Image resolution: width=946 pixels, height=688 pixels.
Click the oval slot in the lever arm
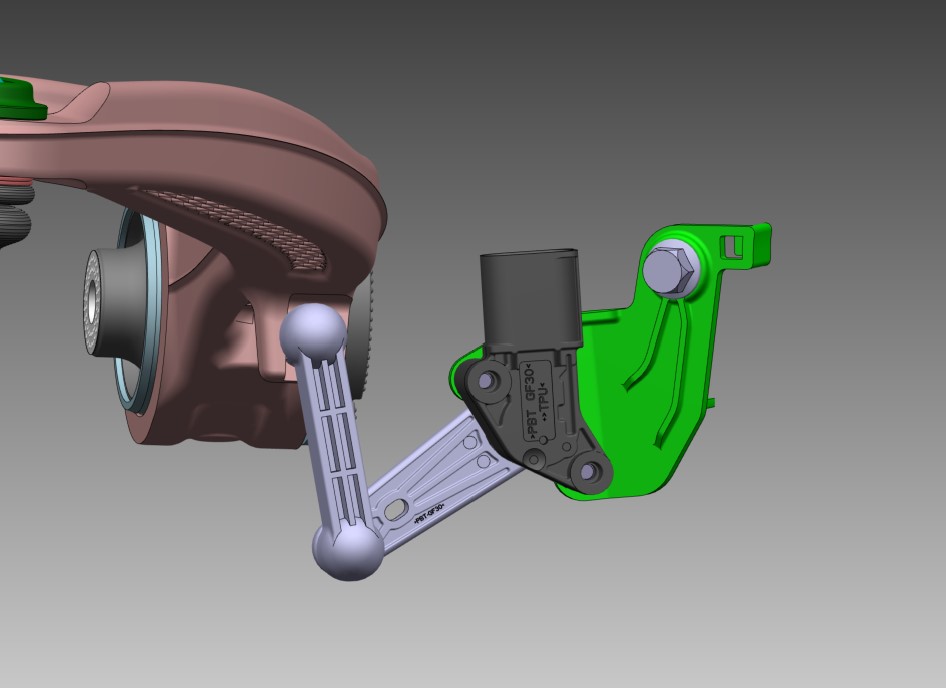click(x=396, y=510)
